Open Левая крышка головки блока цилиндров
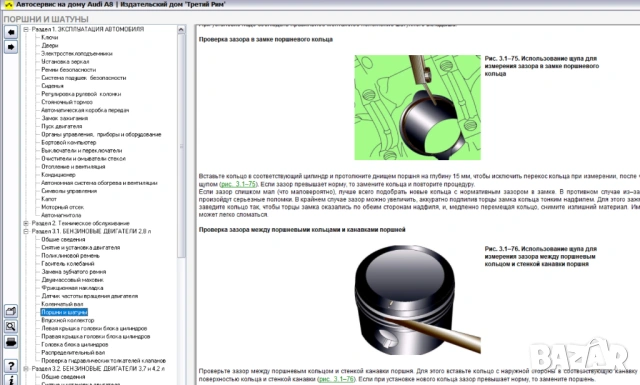This screenshot has width=640, height=385. [x=94, y=328]
